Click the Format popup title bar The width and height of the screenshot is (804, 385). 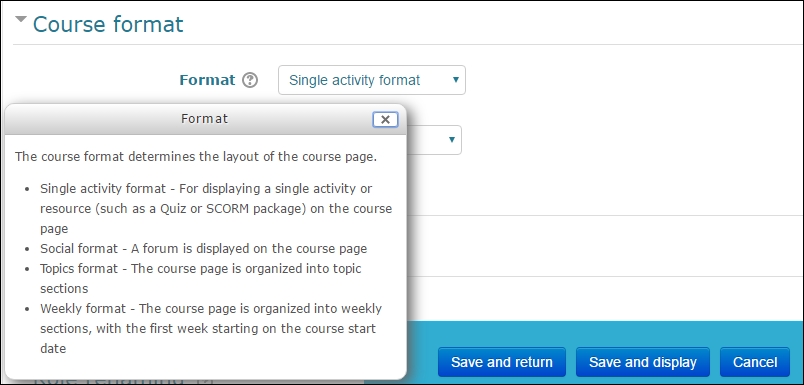coord(205,119)
